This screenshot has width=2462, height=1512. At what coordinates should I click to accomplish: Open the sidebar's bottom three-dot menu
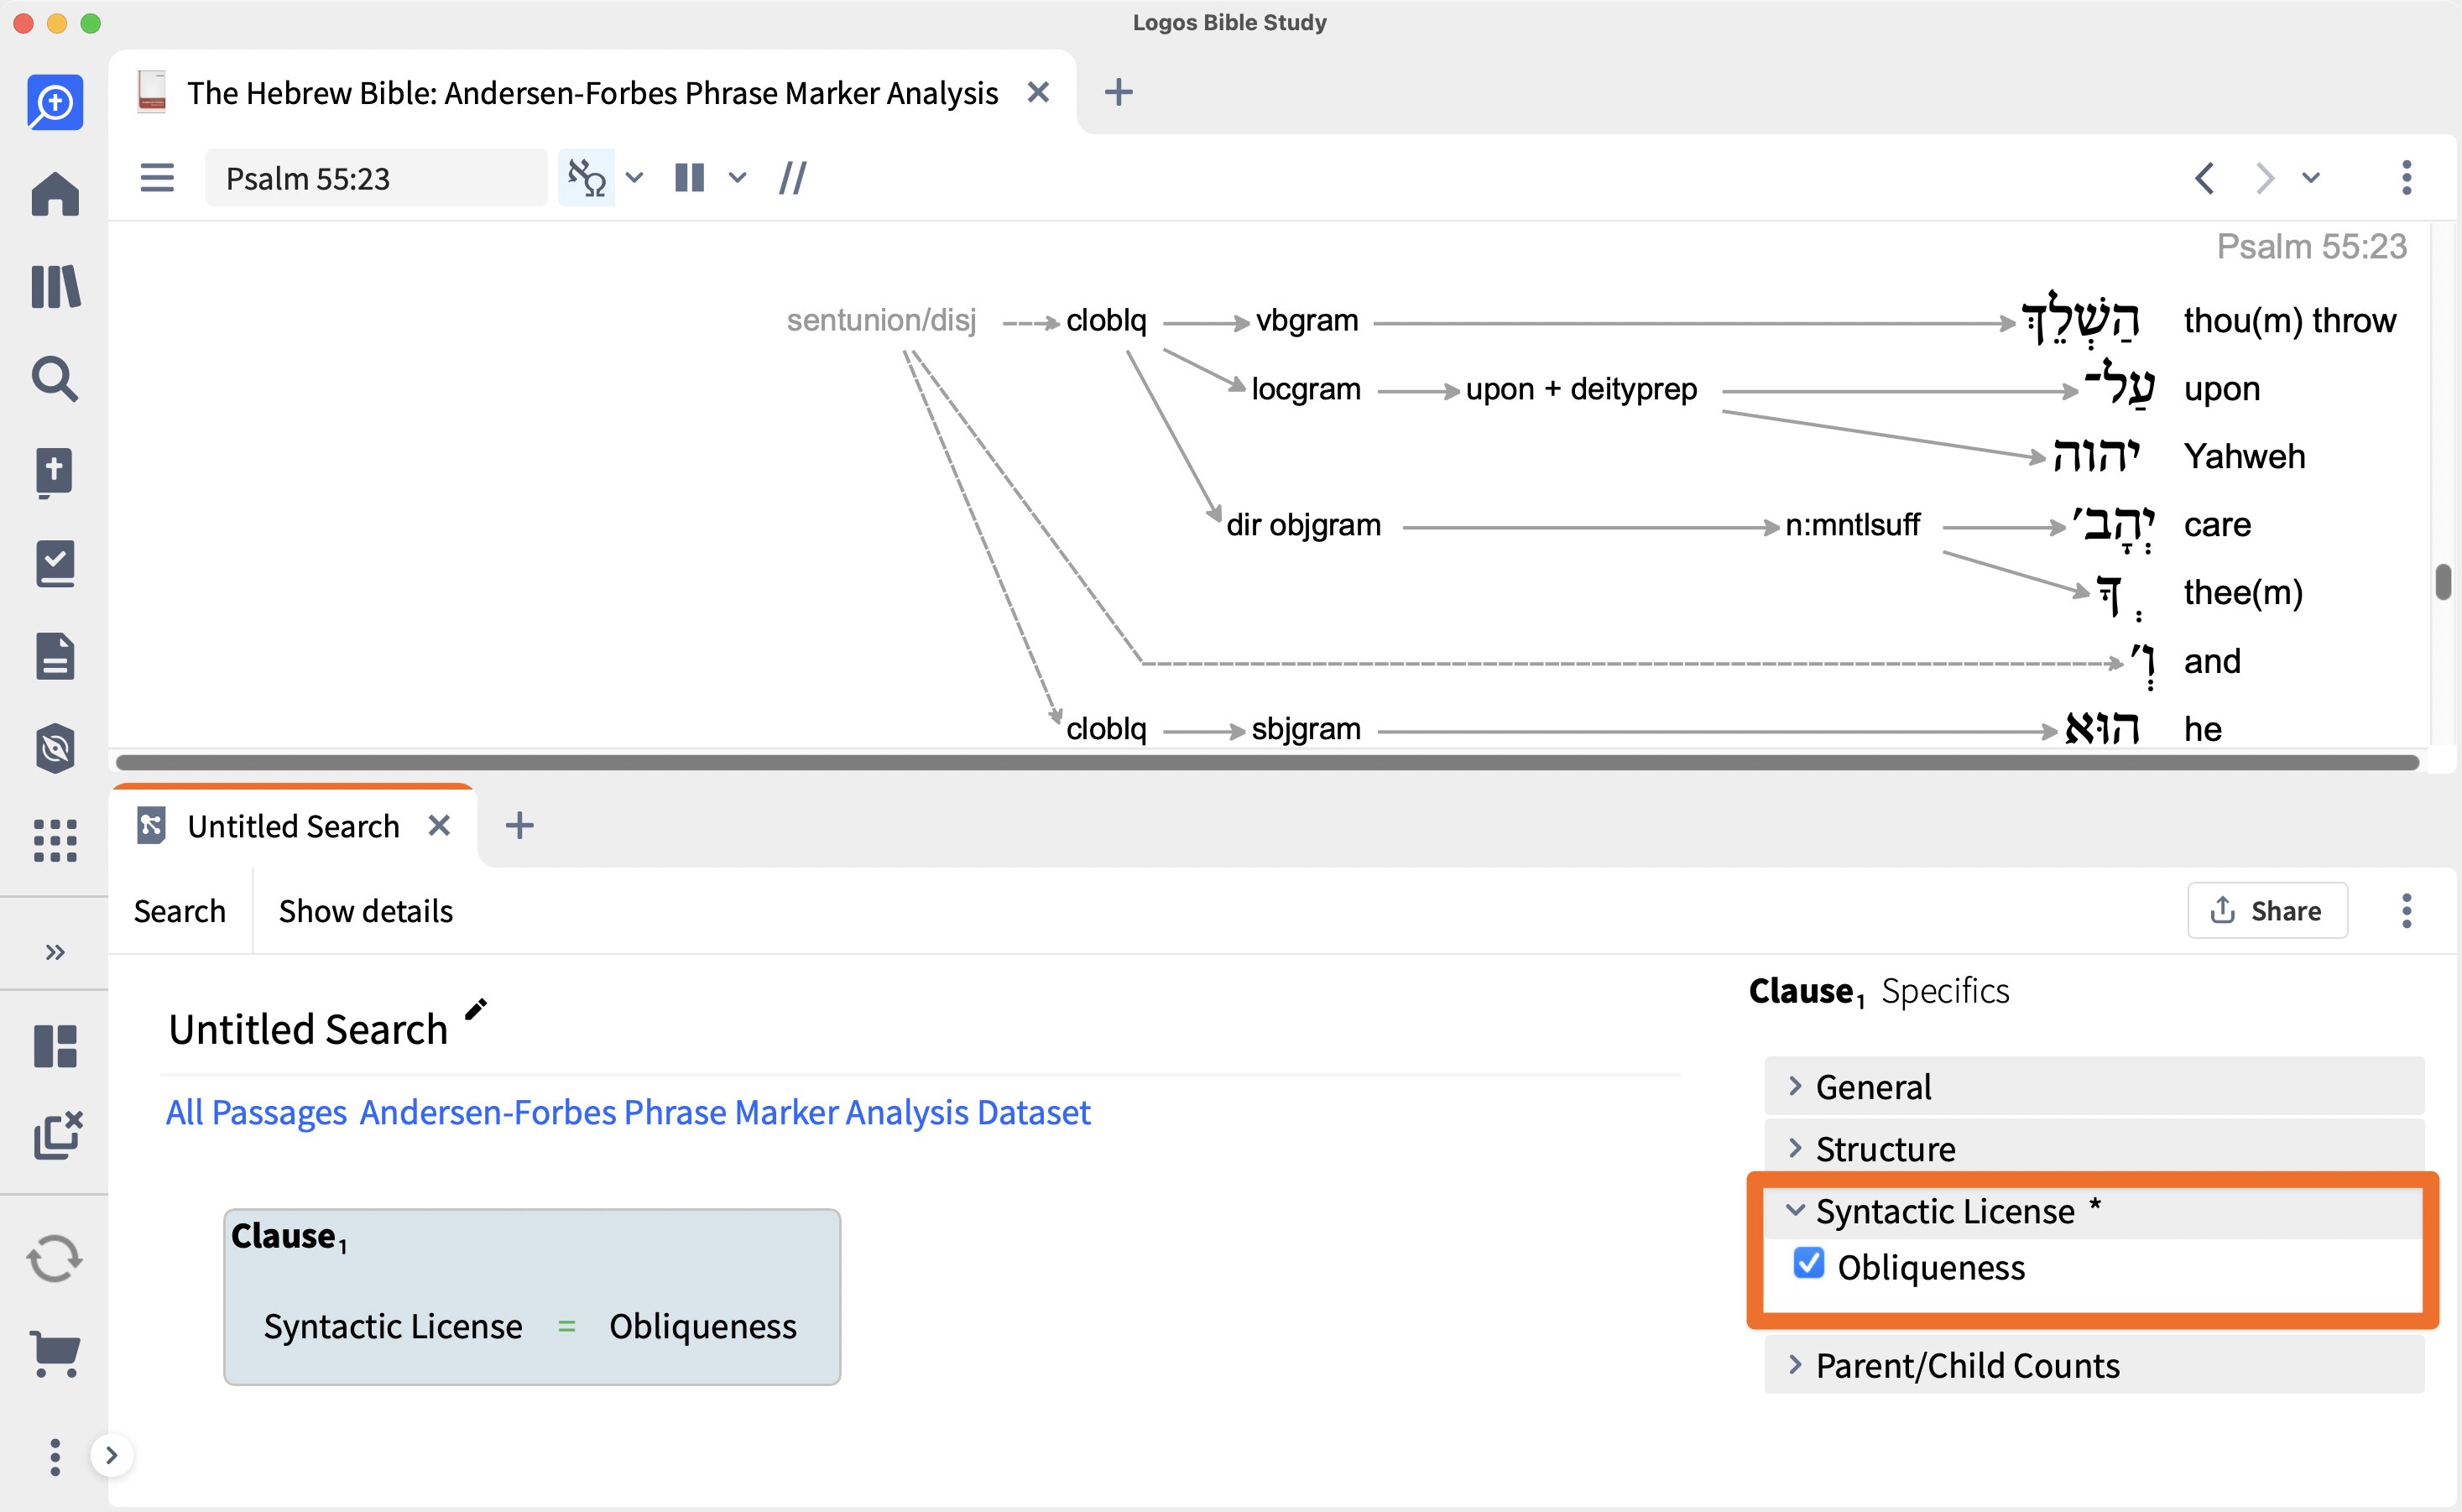55,1457
